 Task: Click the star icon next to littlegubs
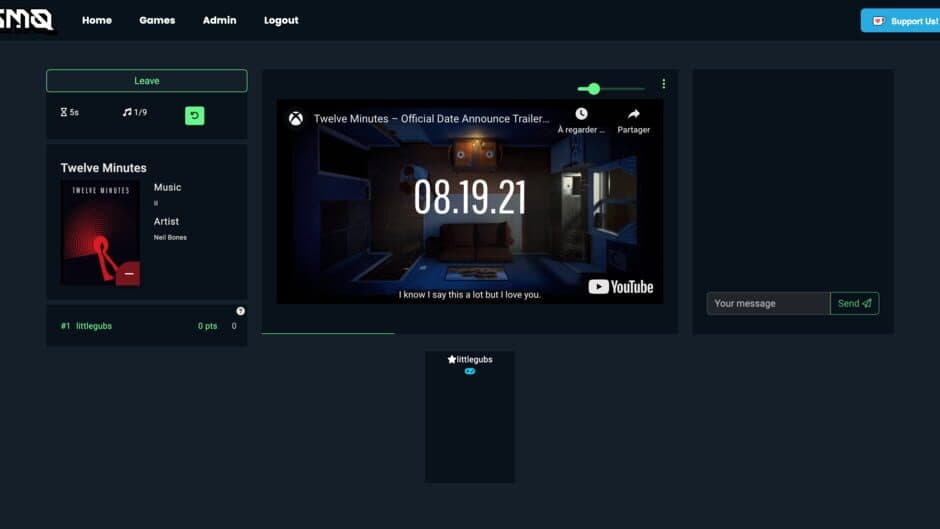click(x=452, y=359)
